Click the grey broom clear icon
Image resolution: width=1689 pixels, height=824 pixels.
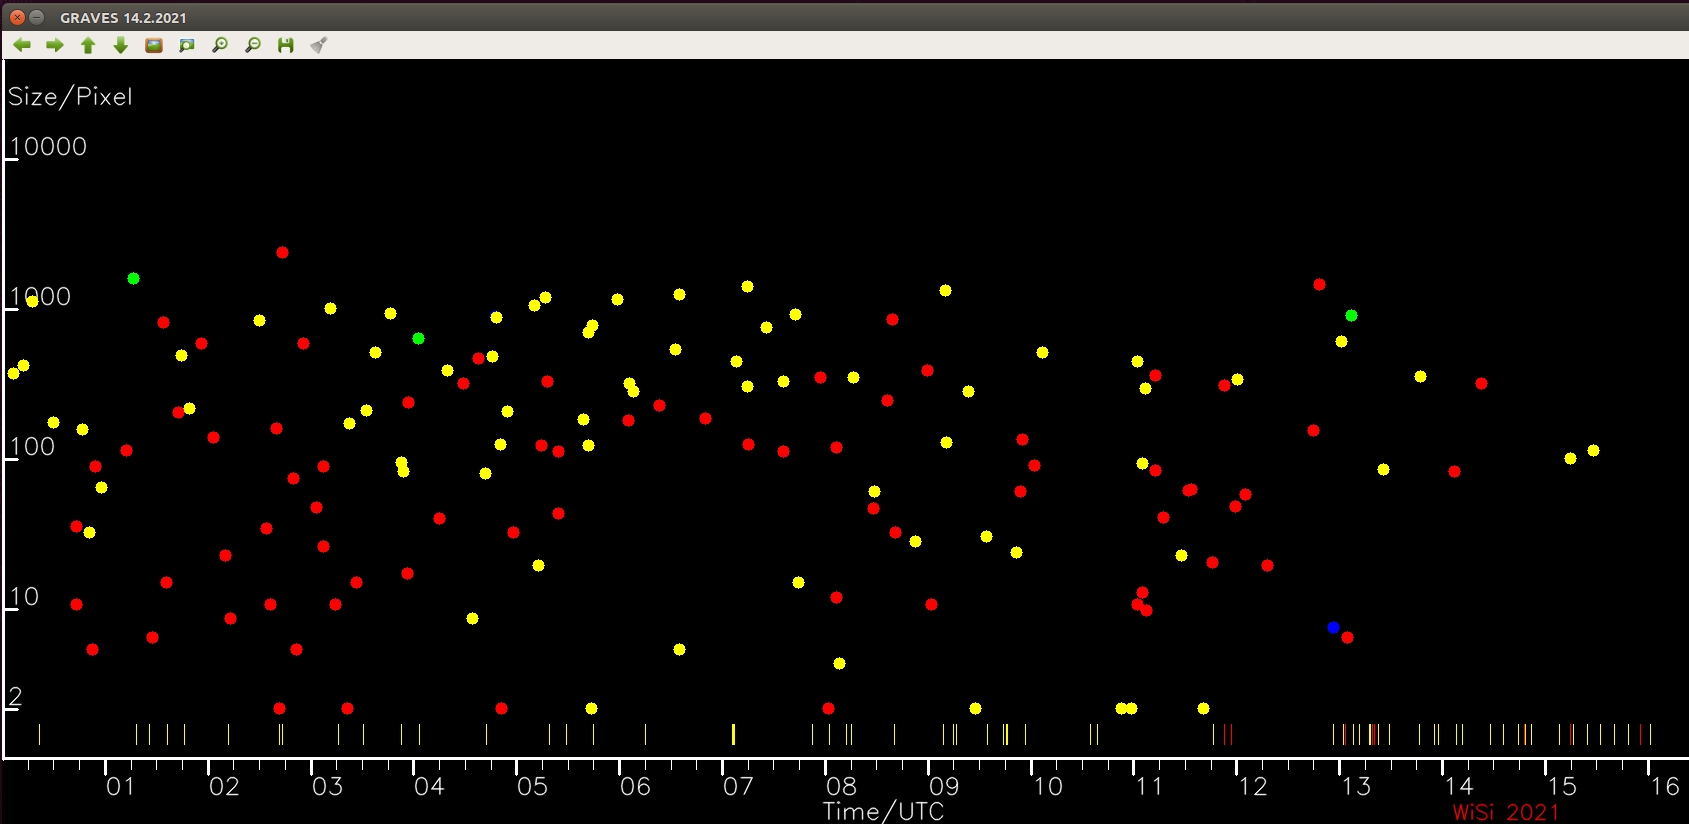[x=319, y=45]
